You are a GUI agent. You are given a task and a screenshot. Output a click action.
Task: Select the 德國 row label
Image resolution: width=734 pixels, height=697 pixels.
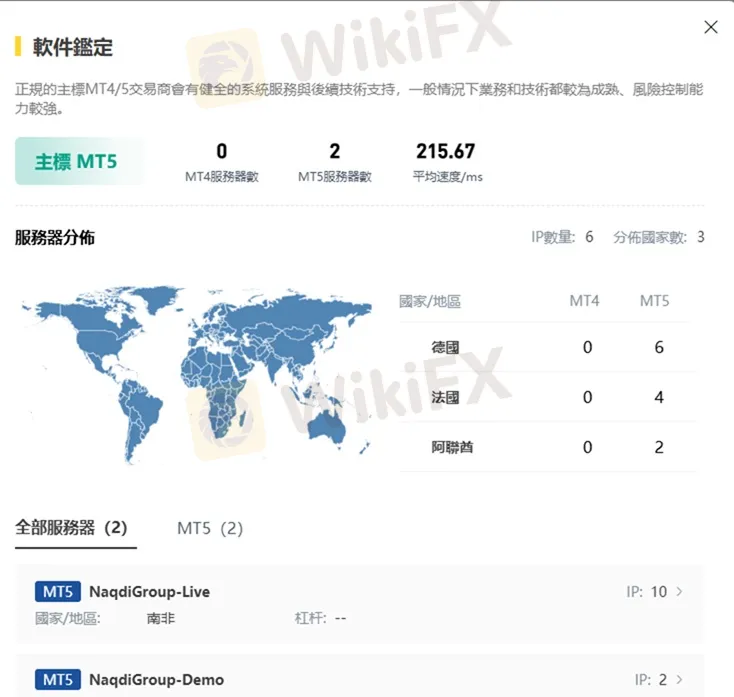445,347
